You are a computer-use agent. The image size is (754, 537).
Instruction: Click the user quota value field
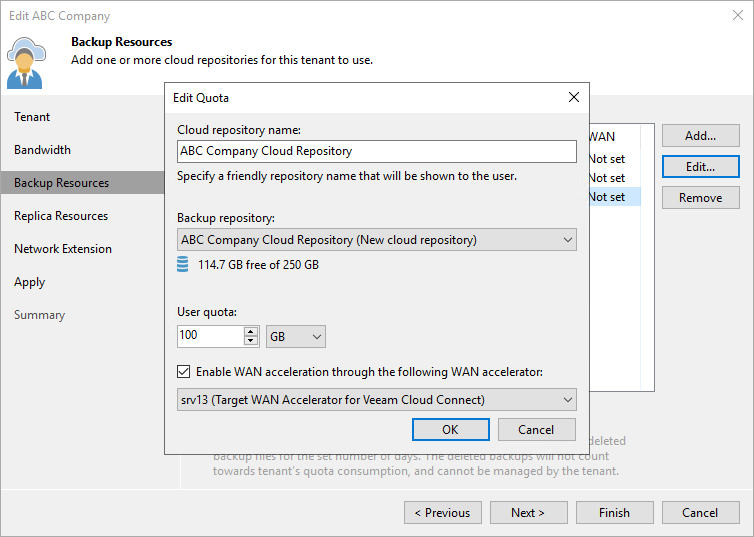pos(211,336)
